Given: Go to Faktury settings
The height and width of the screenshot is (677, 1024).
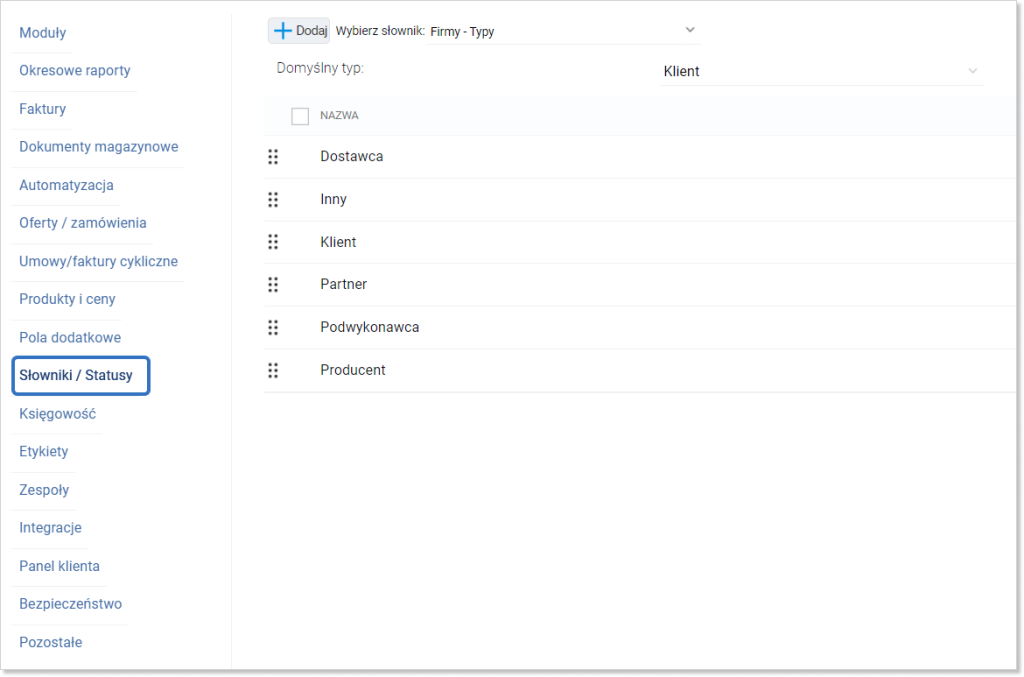Looking at the screenshot, I should pyautogui.click(x=42, y=109).
